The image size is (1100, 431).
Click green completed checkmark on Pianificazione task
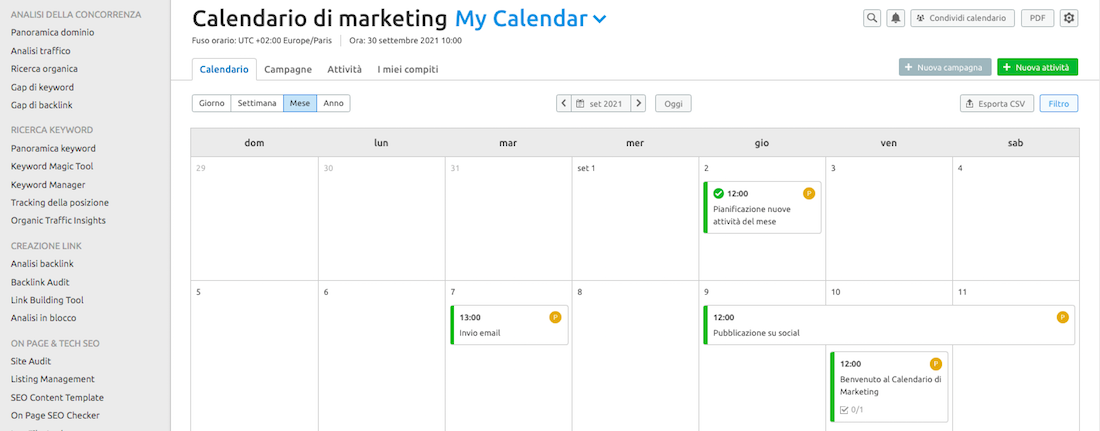[718, 193]
